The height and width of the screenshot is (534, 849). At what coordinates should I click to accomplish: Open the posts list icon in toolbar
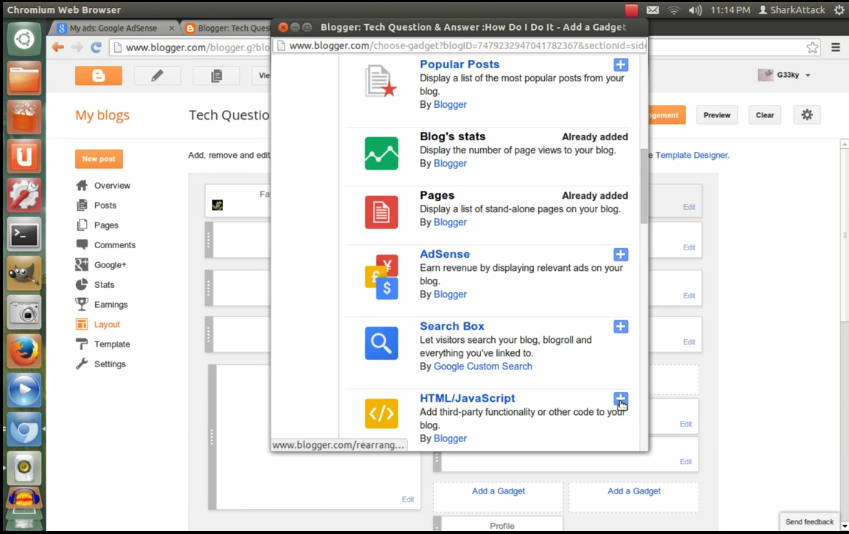(x=217, y=76)
